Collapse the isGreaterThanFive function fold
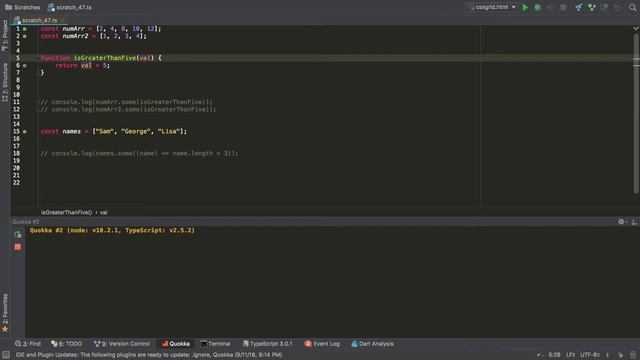640x360 pixels. [x=40, y=58]
